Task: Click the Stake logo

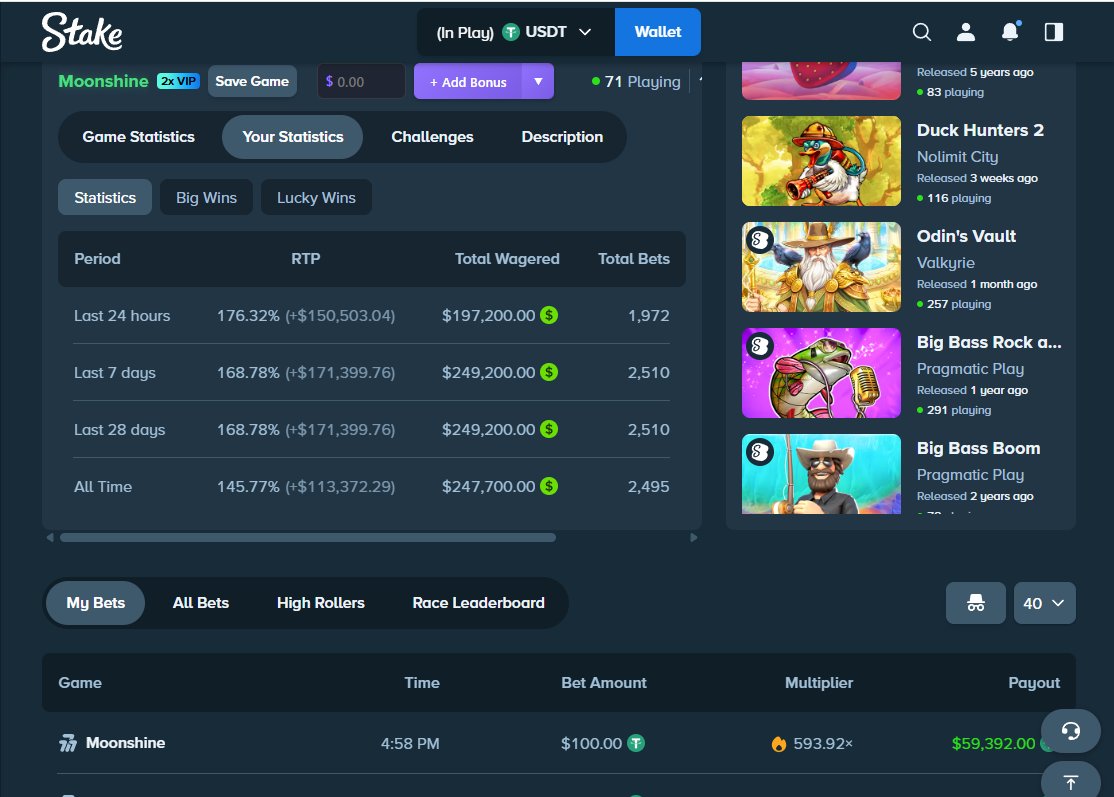Action: (82, 33)
